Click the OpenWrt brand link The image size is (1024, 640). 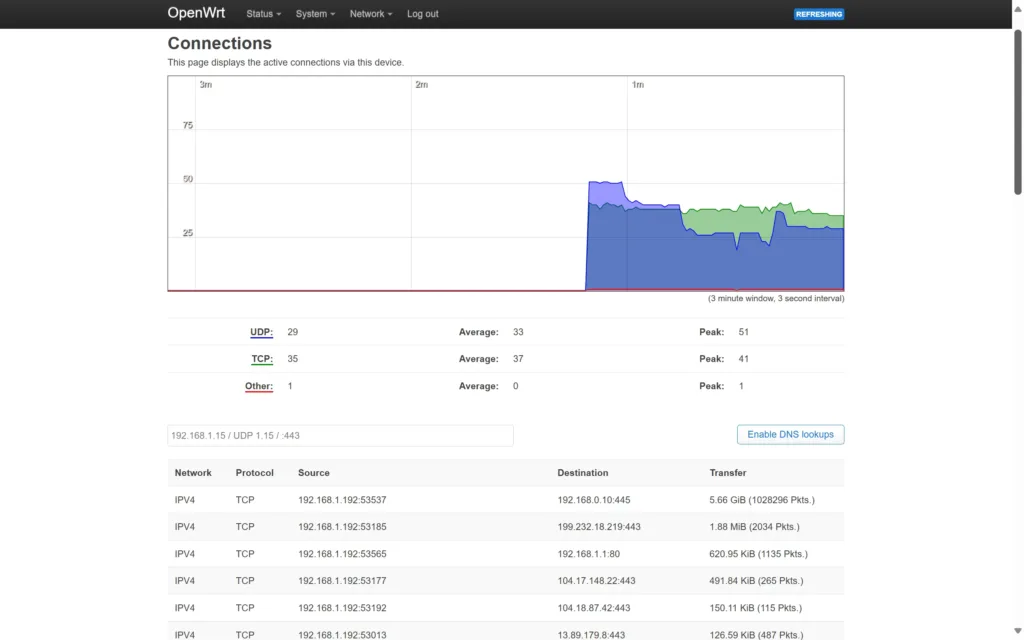pos(196,13)
